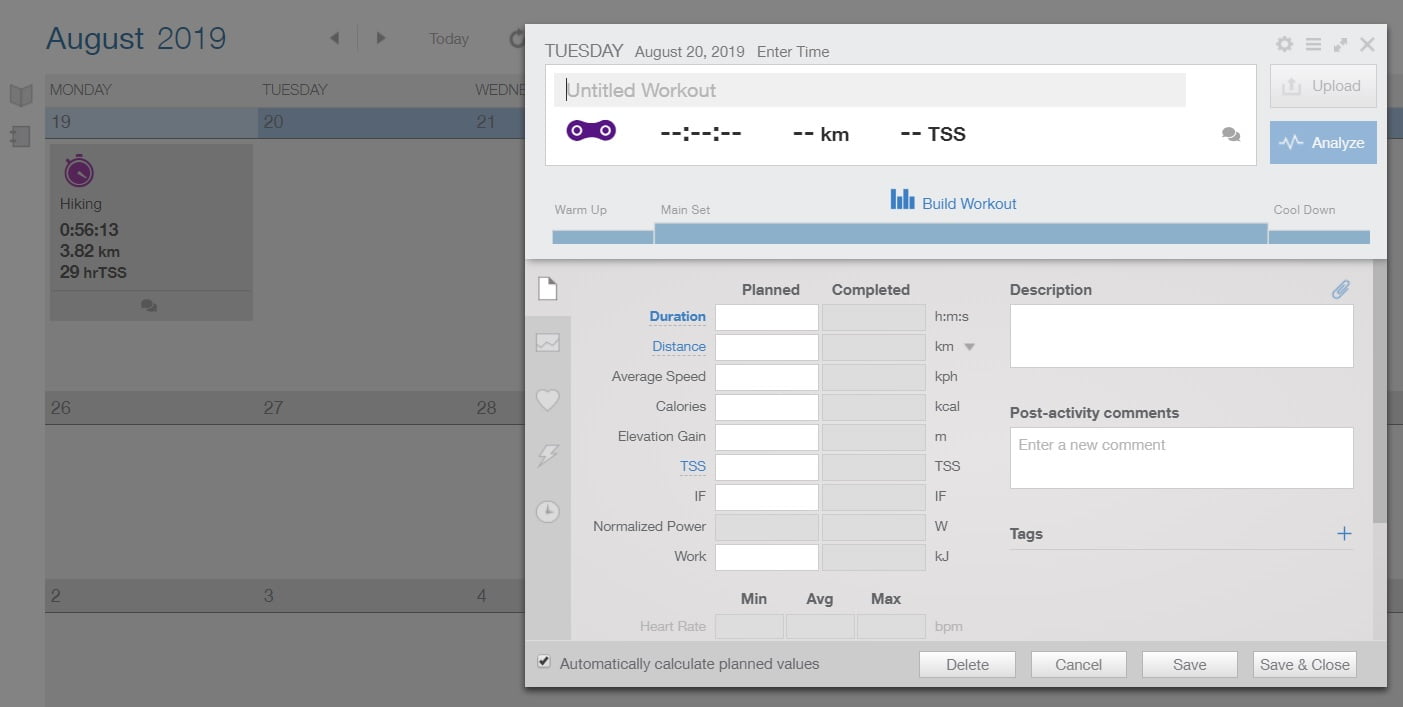Add a new tag with plus icon
The height and width of the screenshot is (707, 1403).
[1344, 534]
